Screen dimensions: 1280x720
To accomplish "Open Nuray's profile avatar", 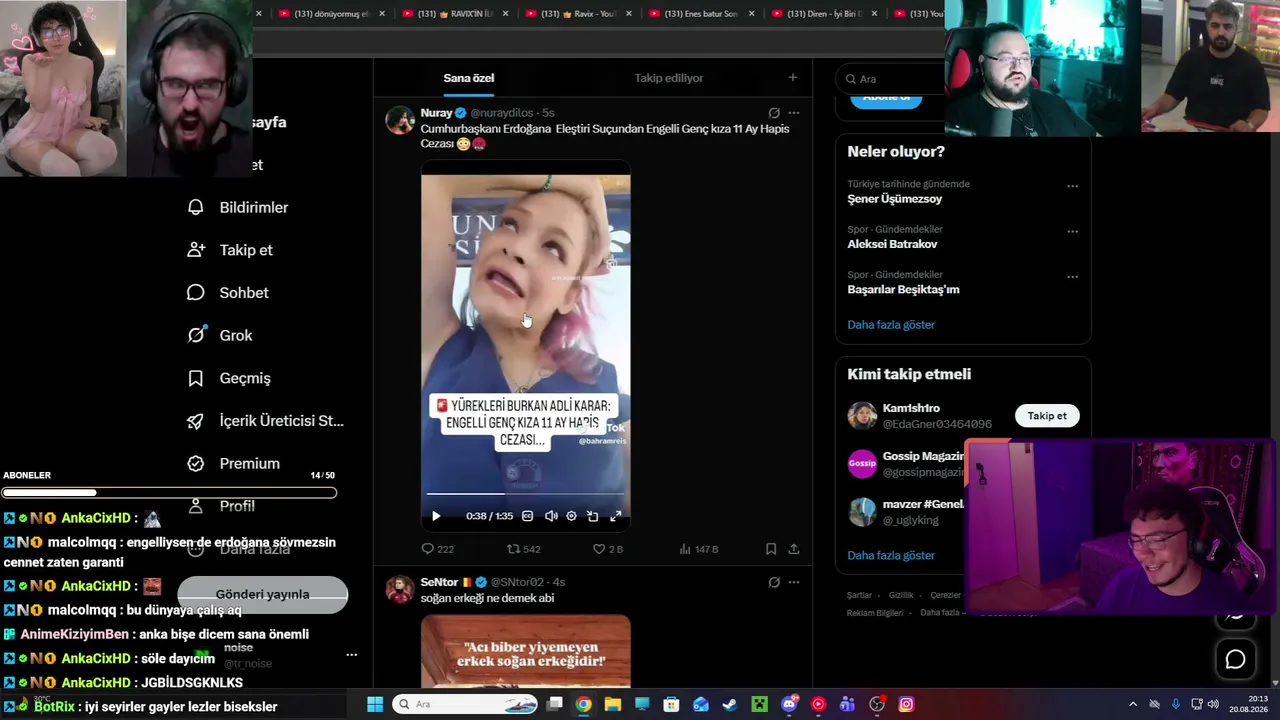I will 400,120.
